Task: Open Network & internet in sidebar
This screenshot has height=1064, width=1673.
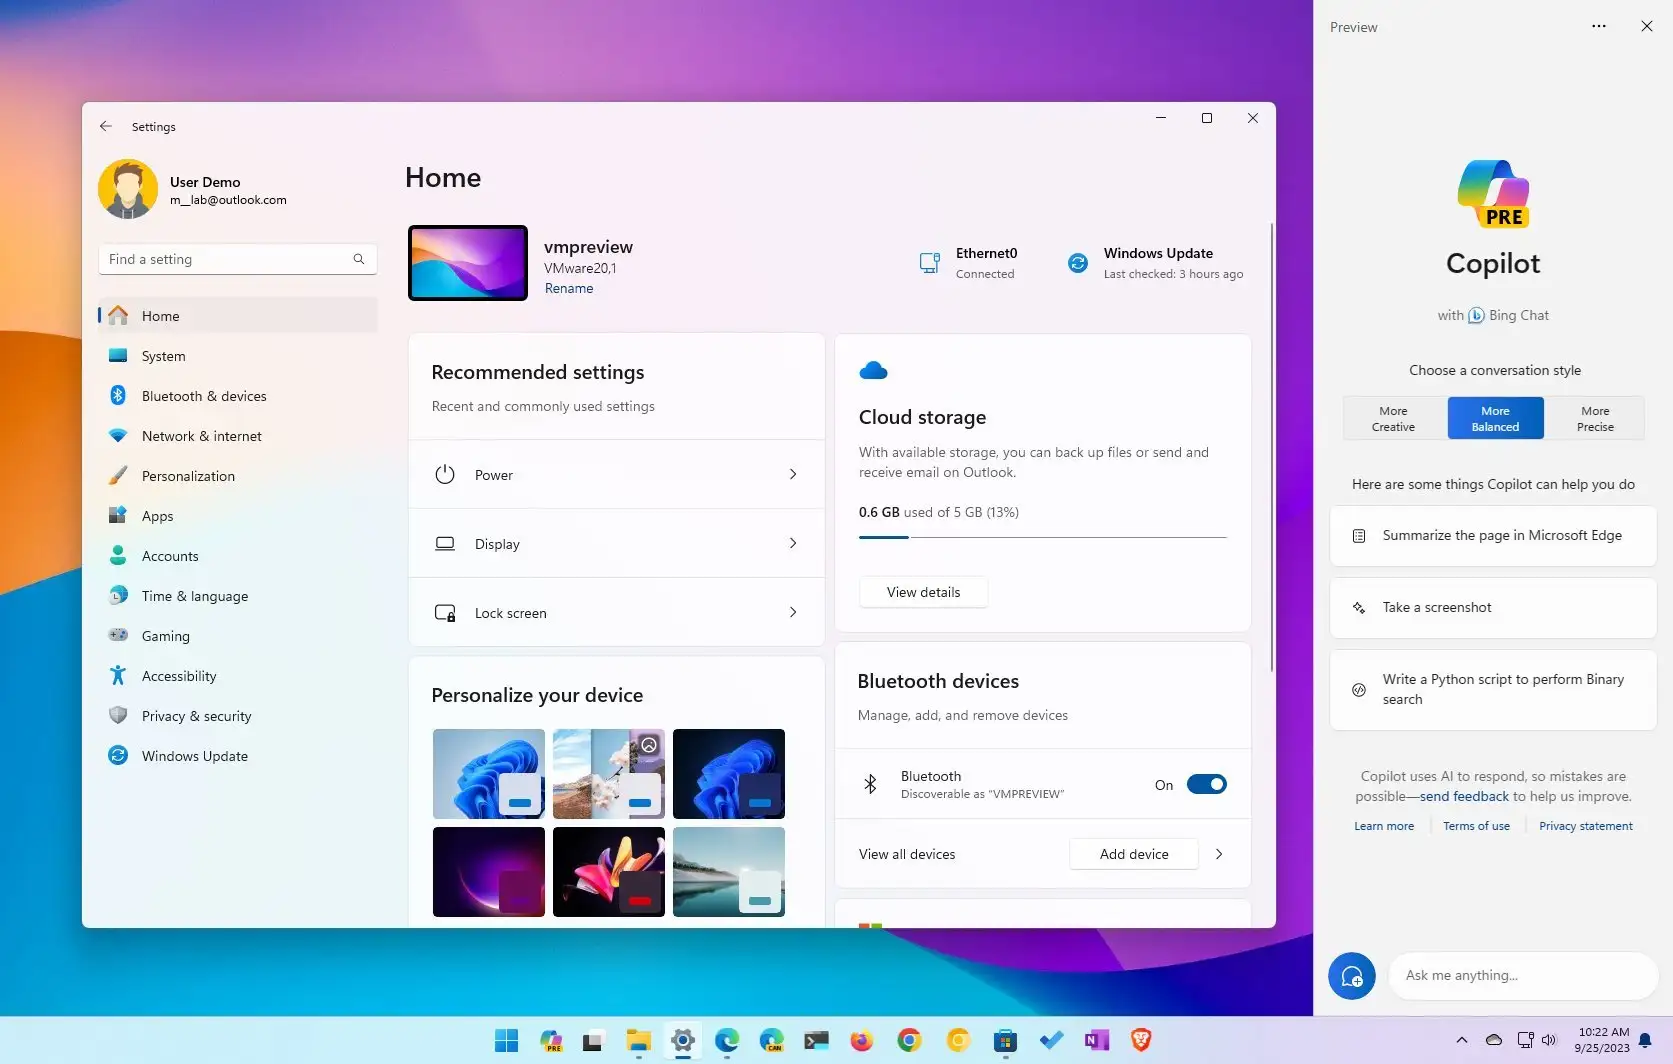Action: tap(238, 436)
